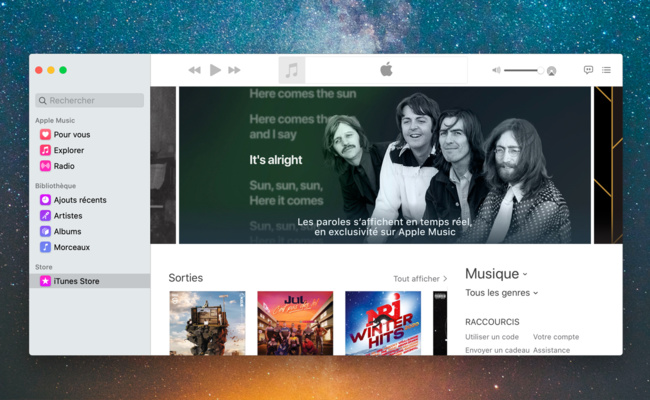650x400 pixels.
Task: Click Utiliser un code shortcut link
Action: coord(492,337)
